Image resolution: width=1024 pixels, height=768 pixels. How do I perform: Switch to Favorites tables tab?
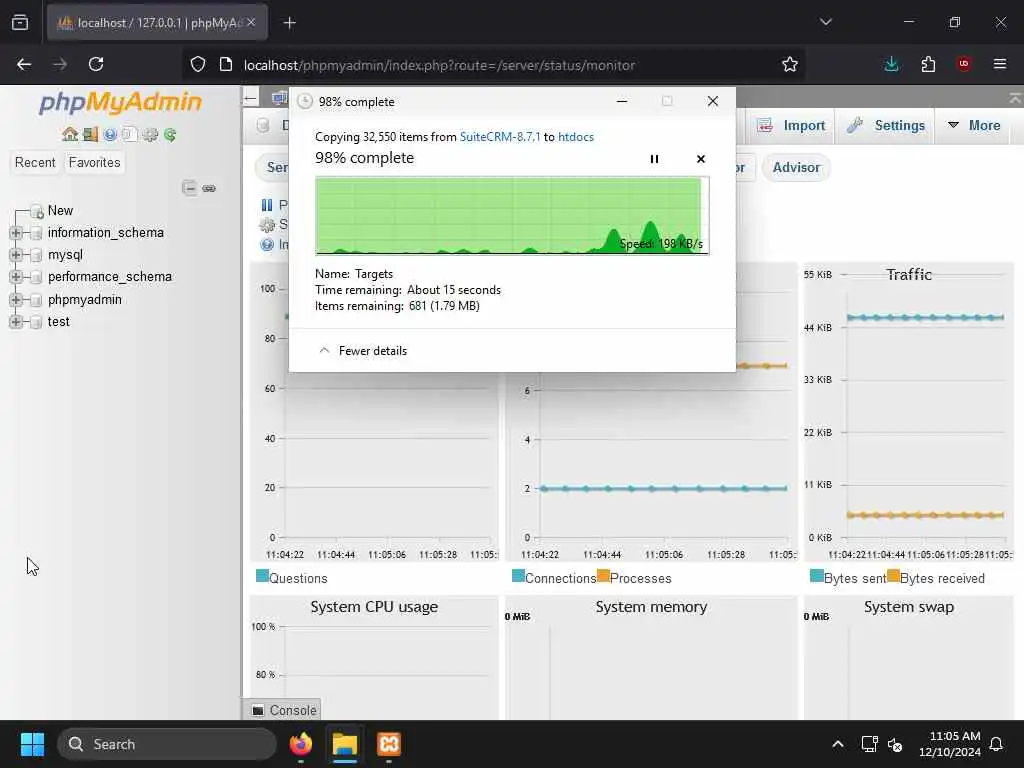coord(95,163)
